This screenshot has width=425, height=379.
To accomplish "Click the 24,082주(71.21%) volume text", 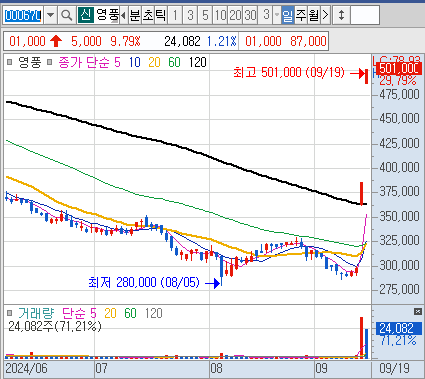I will tap(55, 326).
